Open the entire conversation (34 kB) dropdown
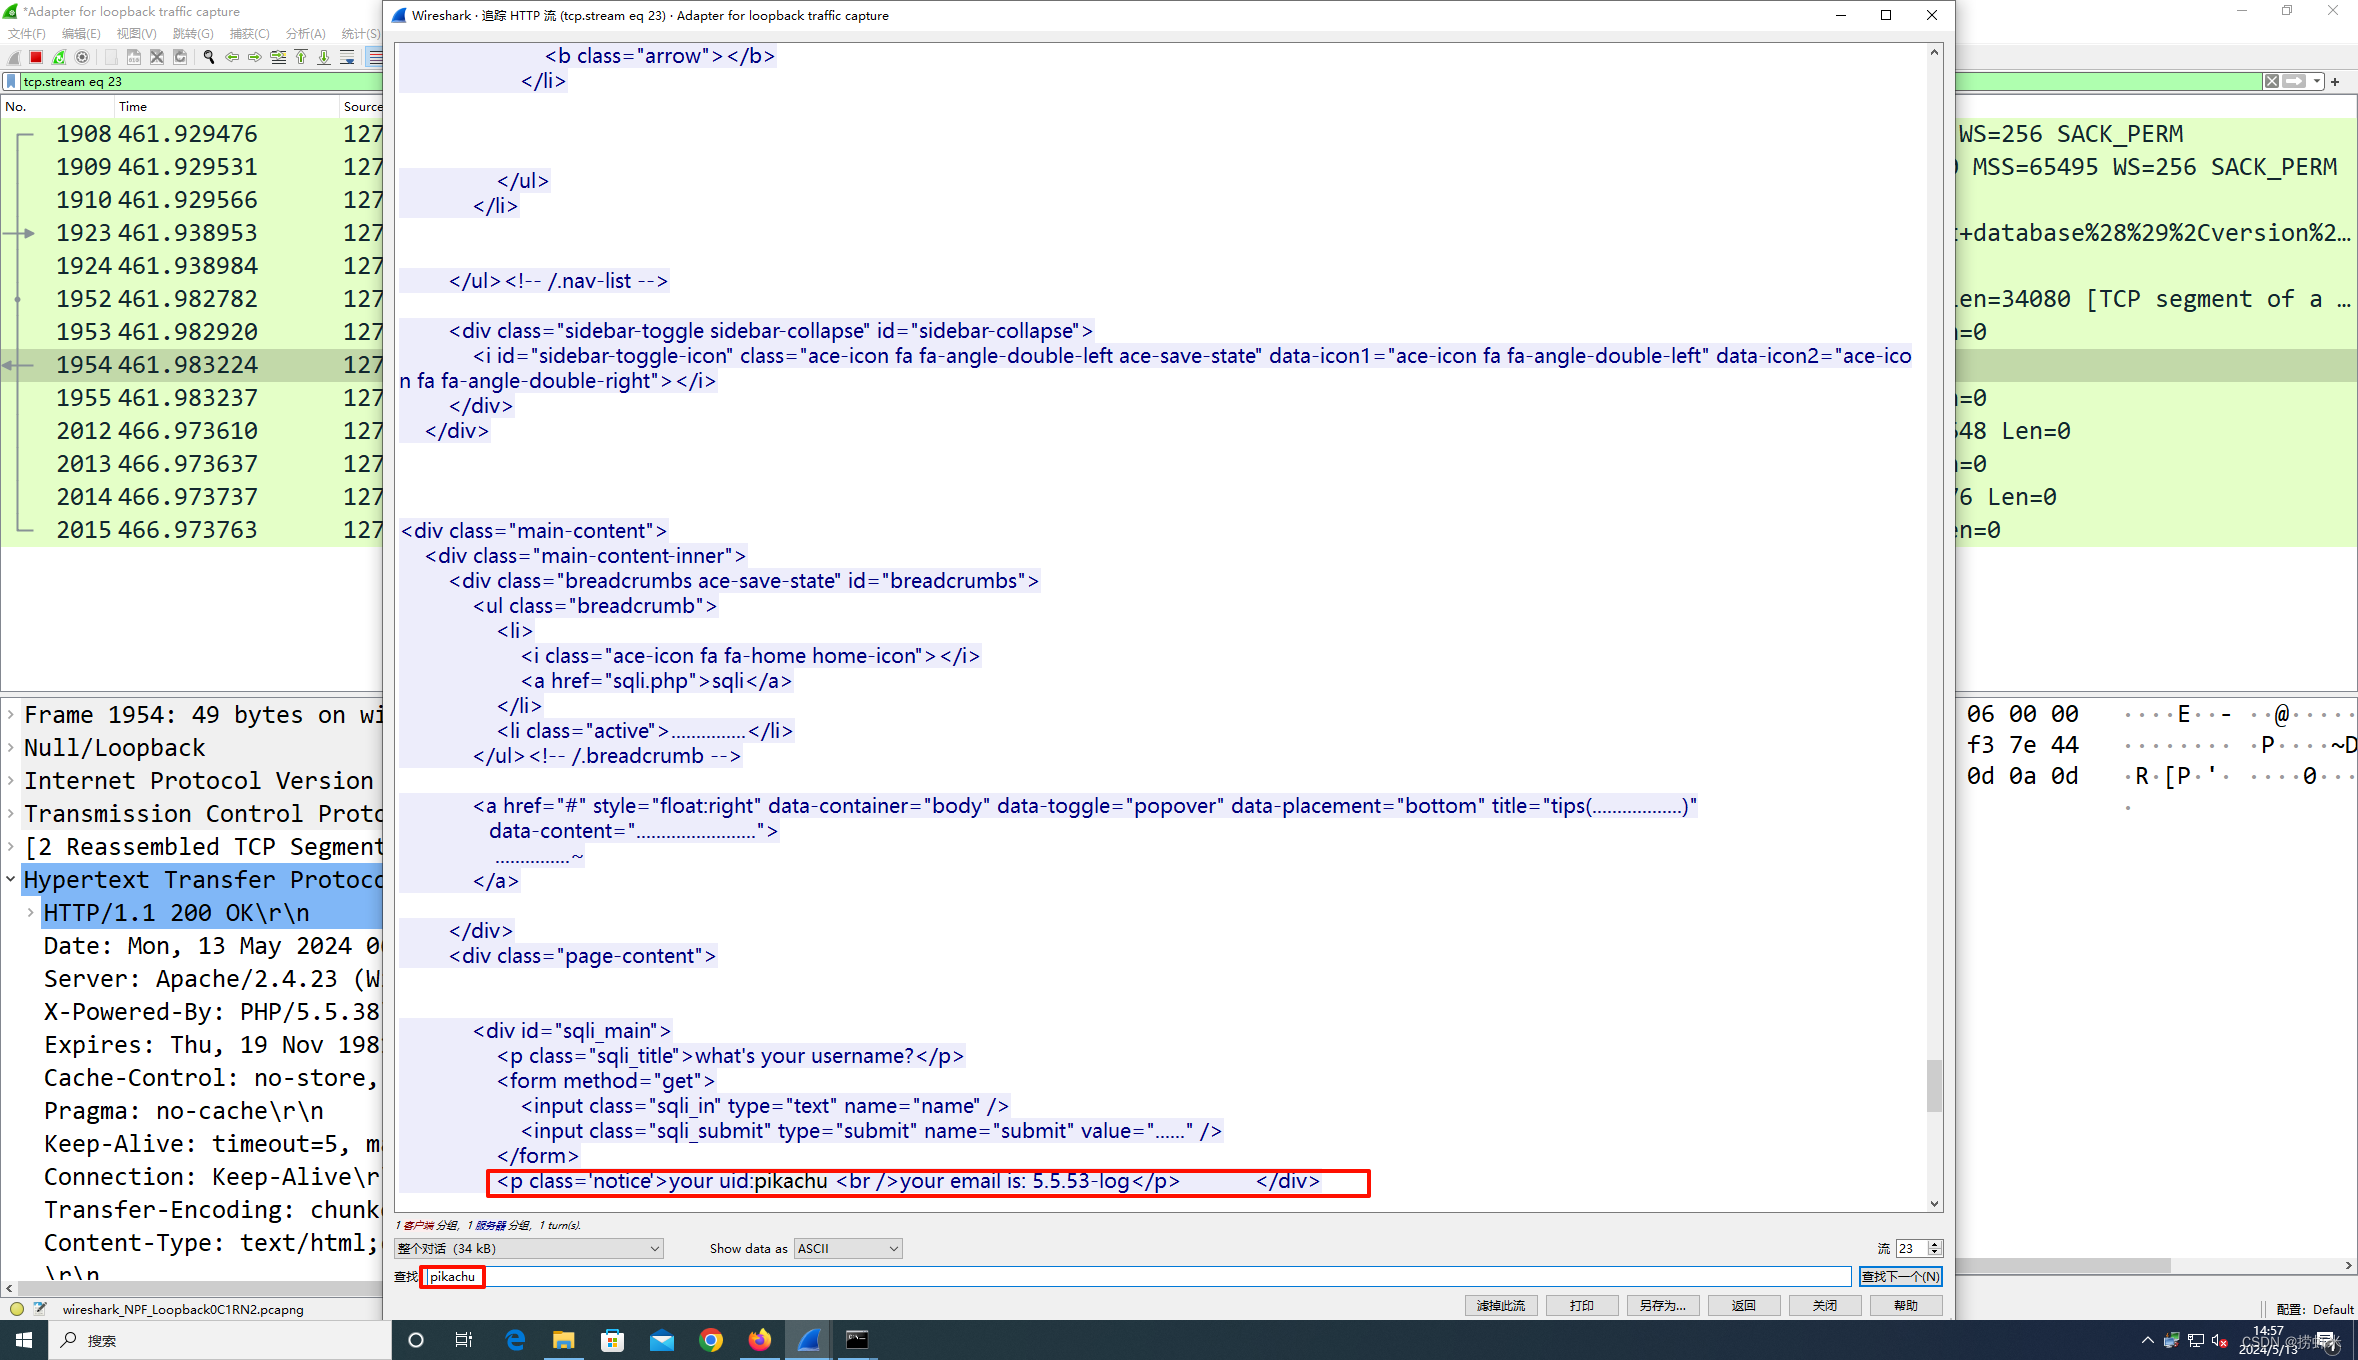Screen dimensions: 2358x1360 528,1248
